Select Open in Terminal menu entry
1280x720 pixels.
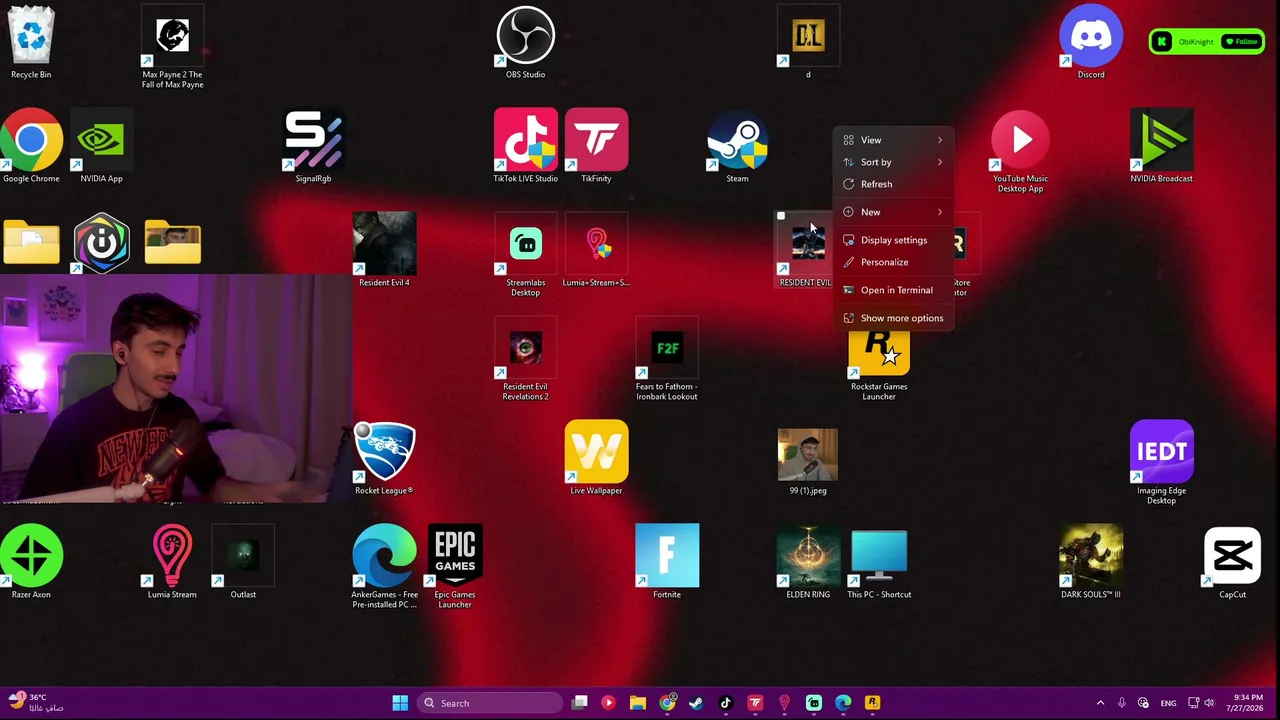click(894, 290)
